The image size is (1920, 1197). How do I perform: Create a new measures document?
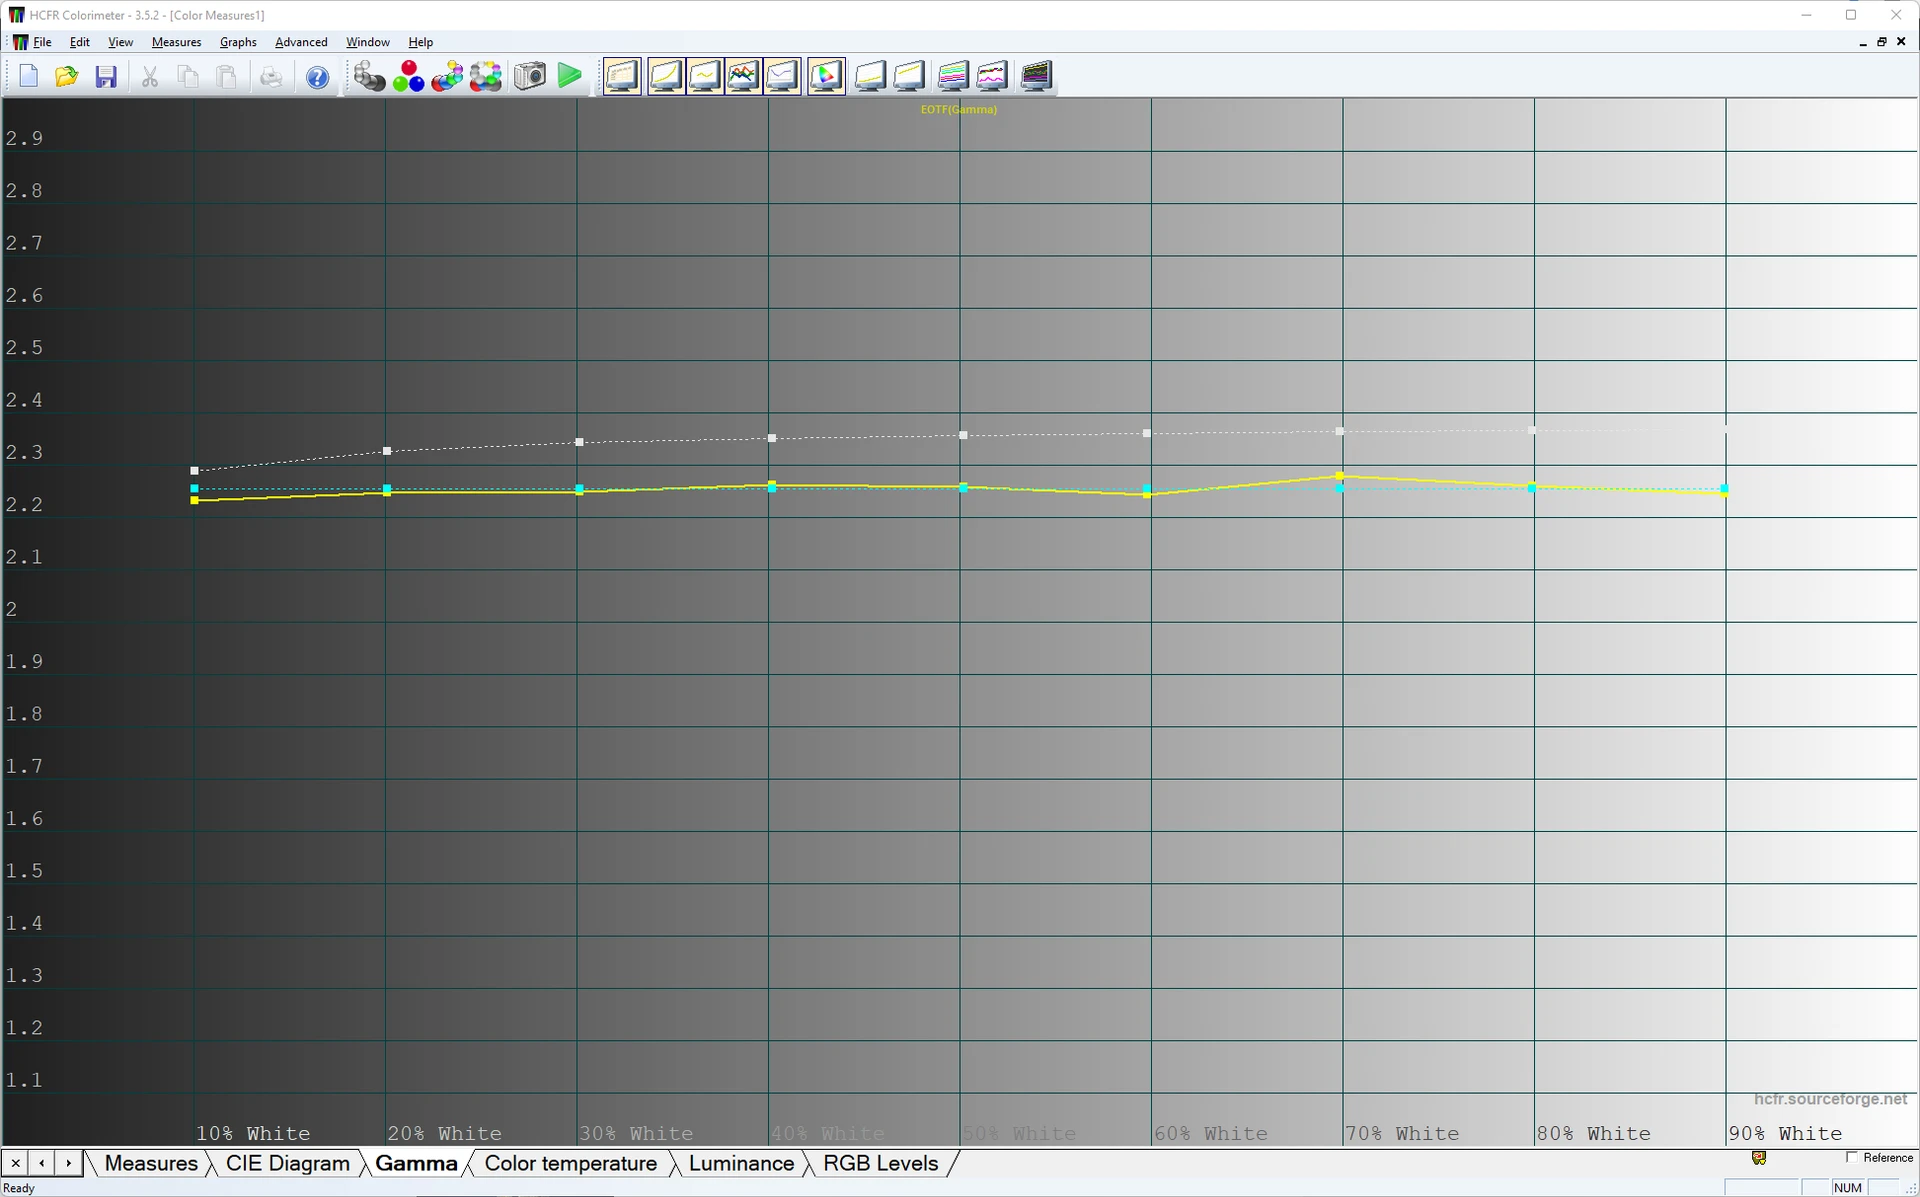click(x=28, y=77)
